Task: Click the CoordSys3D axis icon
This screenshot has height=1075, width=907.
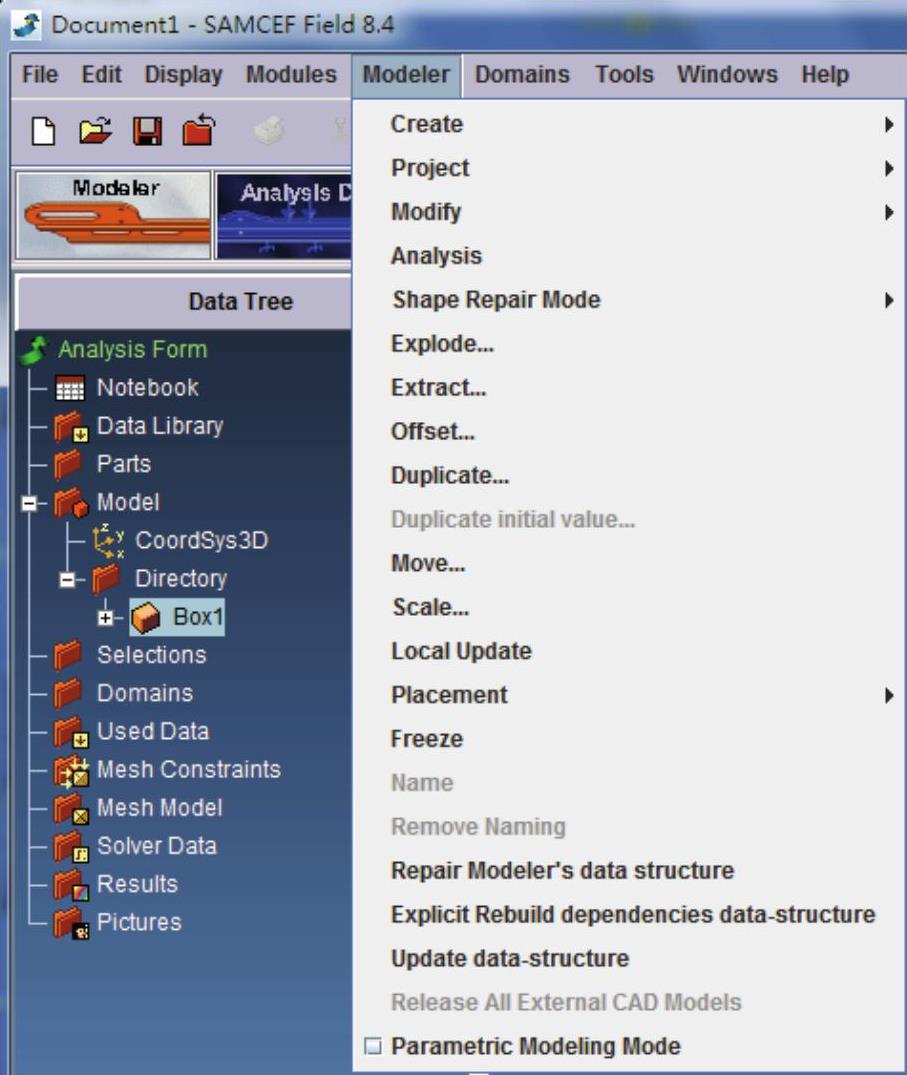Action: point(107,541)
